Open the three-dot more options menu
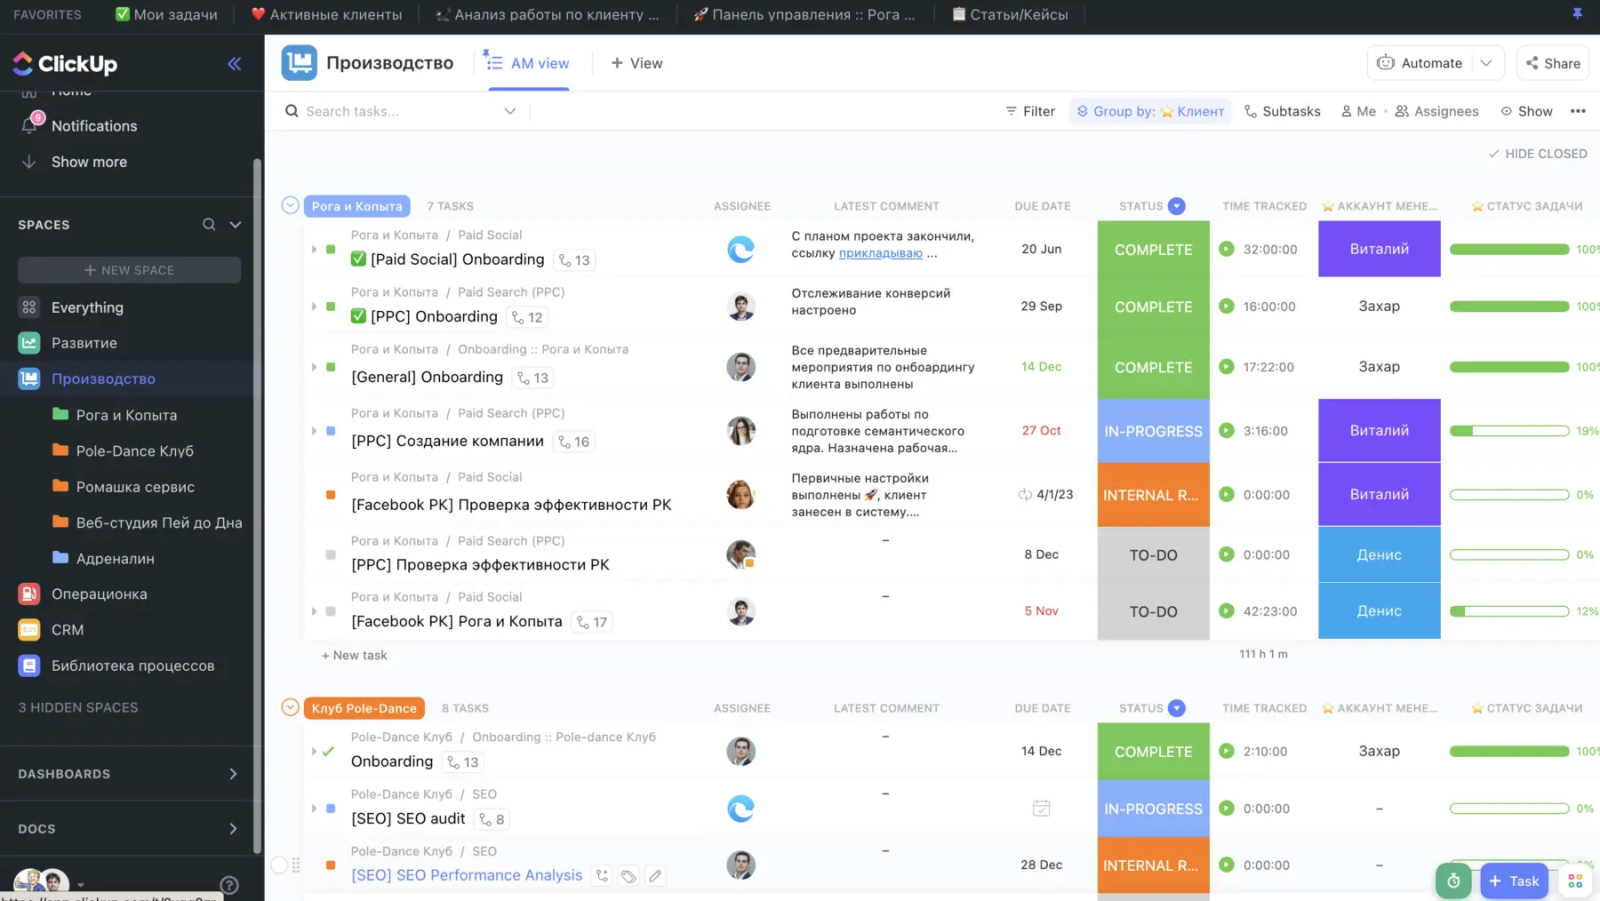 (1578, 111)
